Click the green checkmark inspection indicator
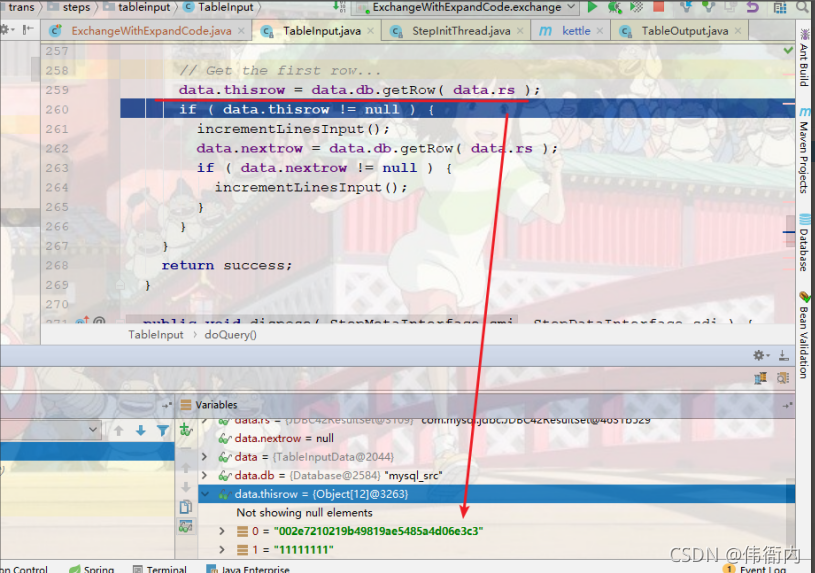Image resolution: width=815 pixels, height=573 pixels. 788,50
